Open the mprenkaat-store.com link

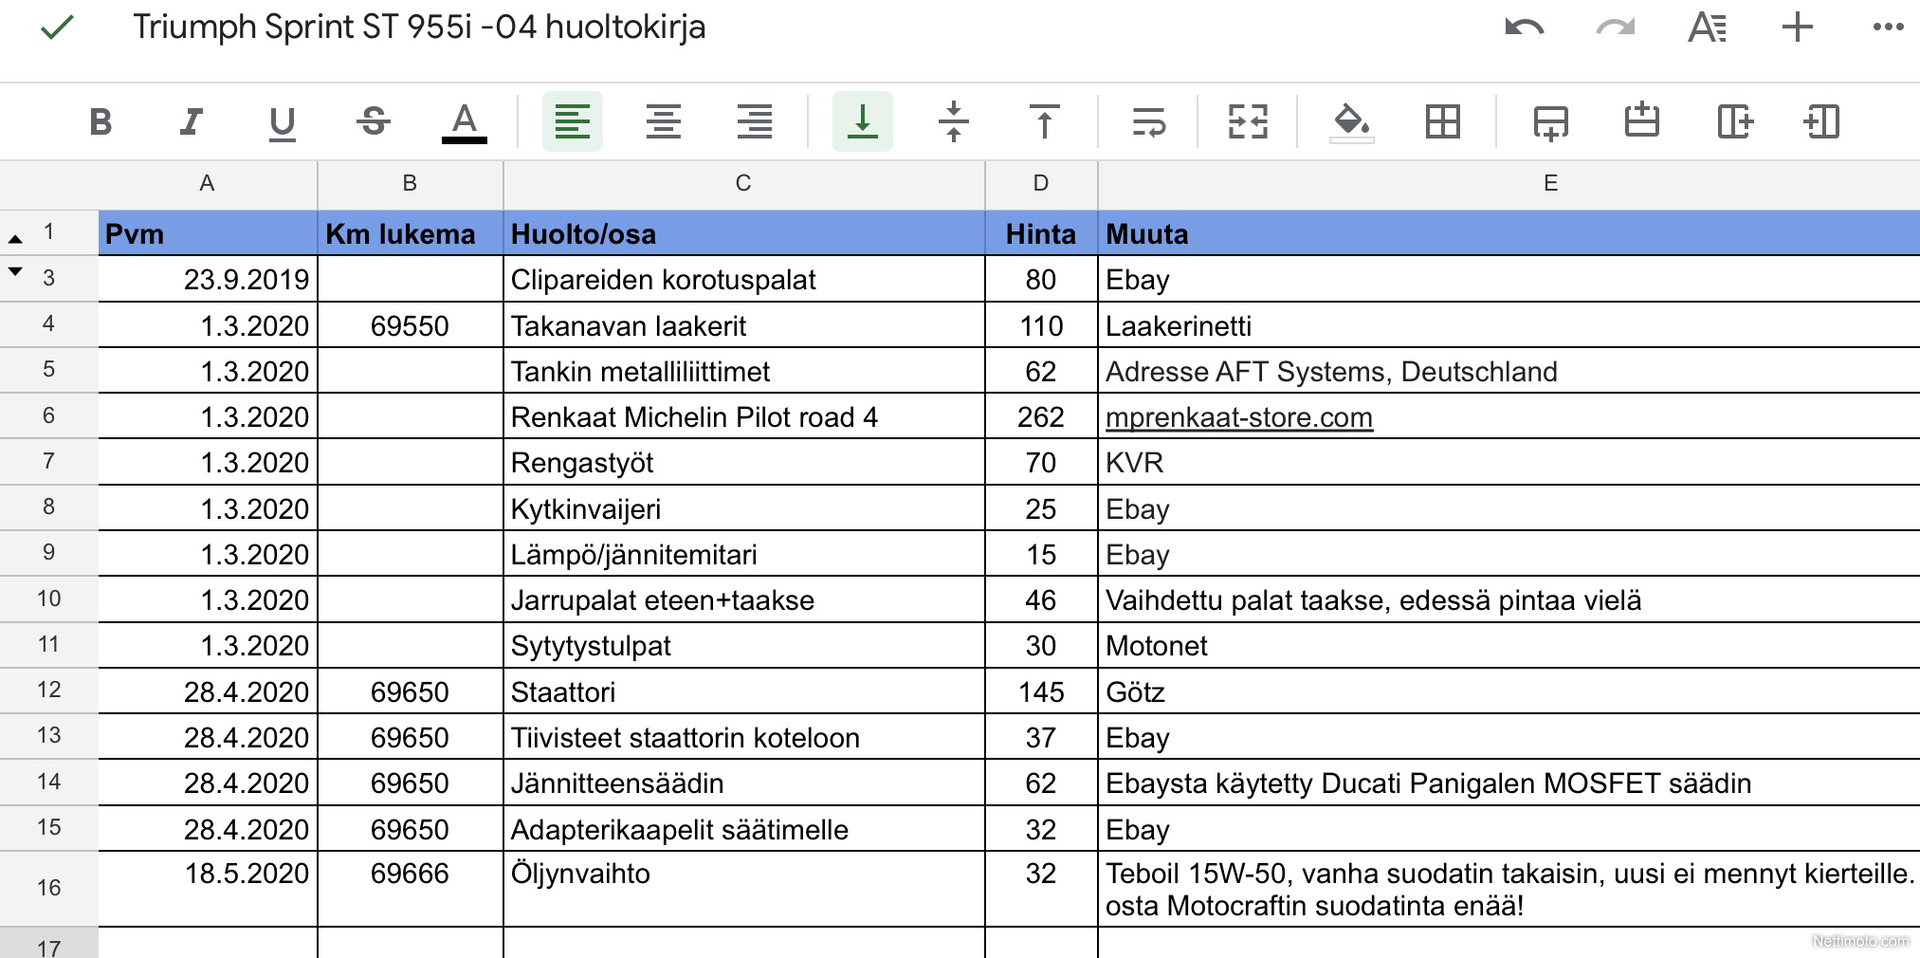1238,417
